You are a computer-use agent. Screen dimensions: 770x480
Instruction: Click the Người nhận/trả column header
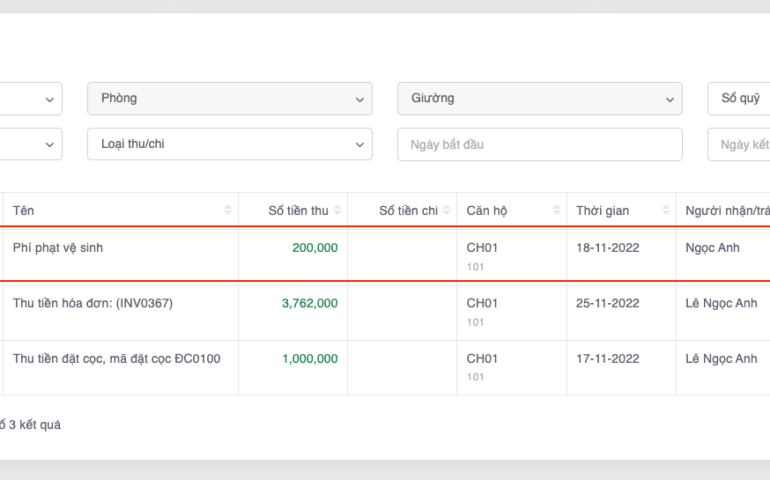[x=726, y=210]
